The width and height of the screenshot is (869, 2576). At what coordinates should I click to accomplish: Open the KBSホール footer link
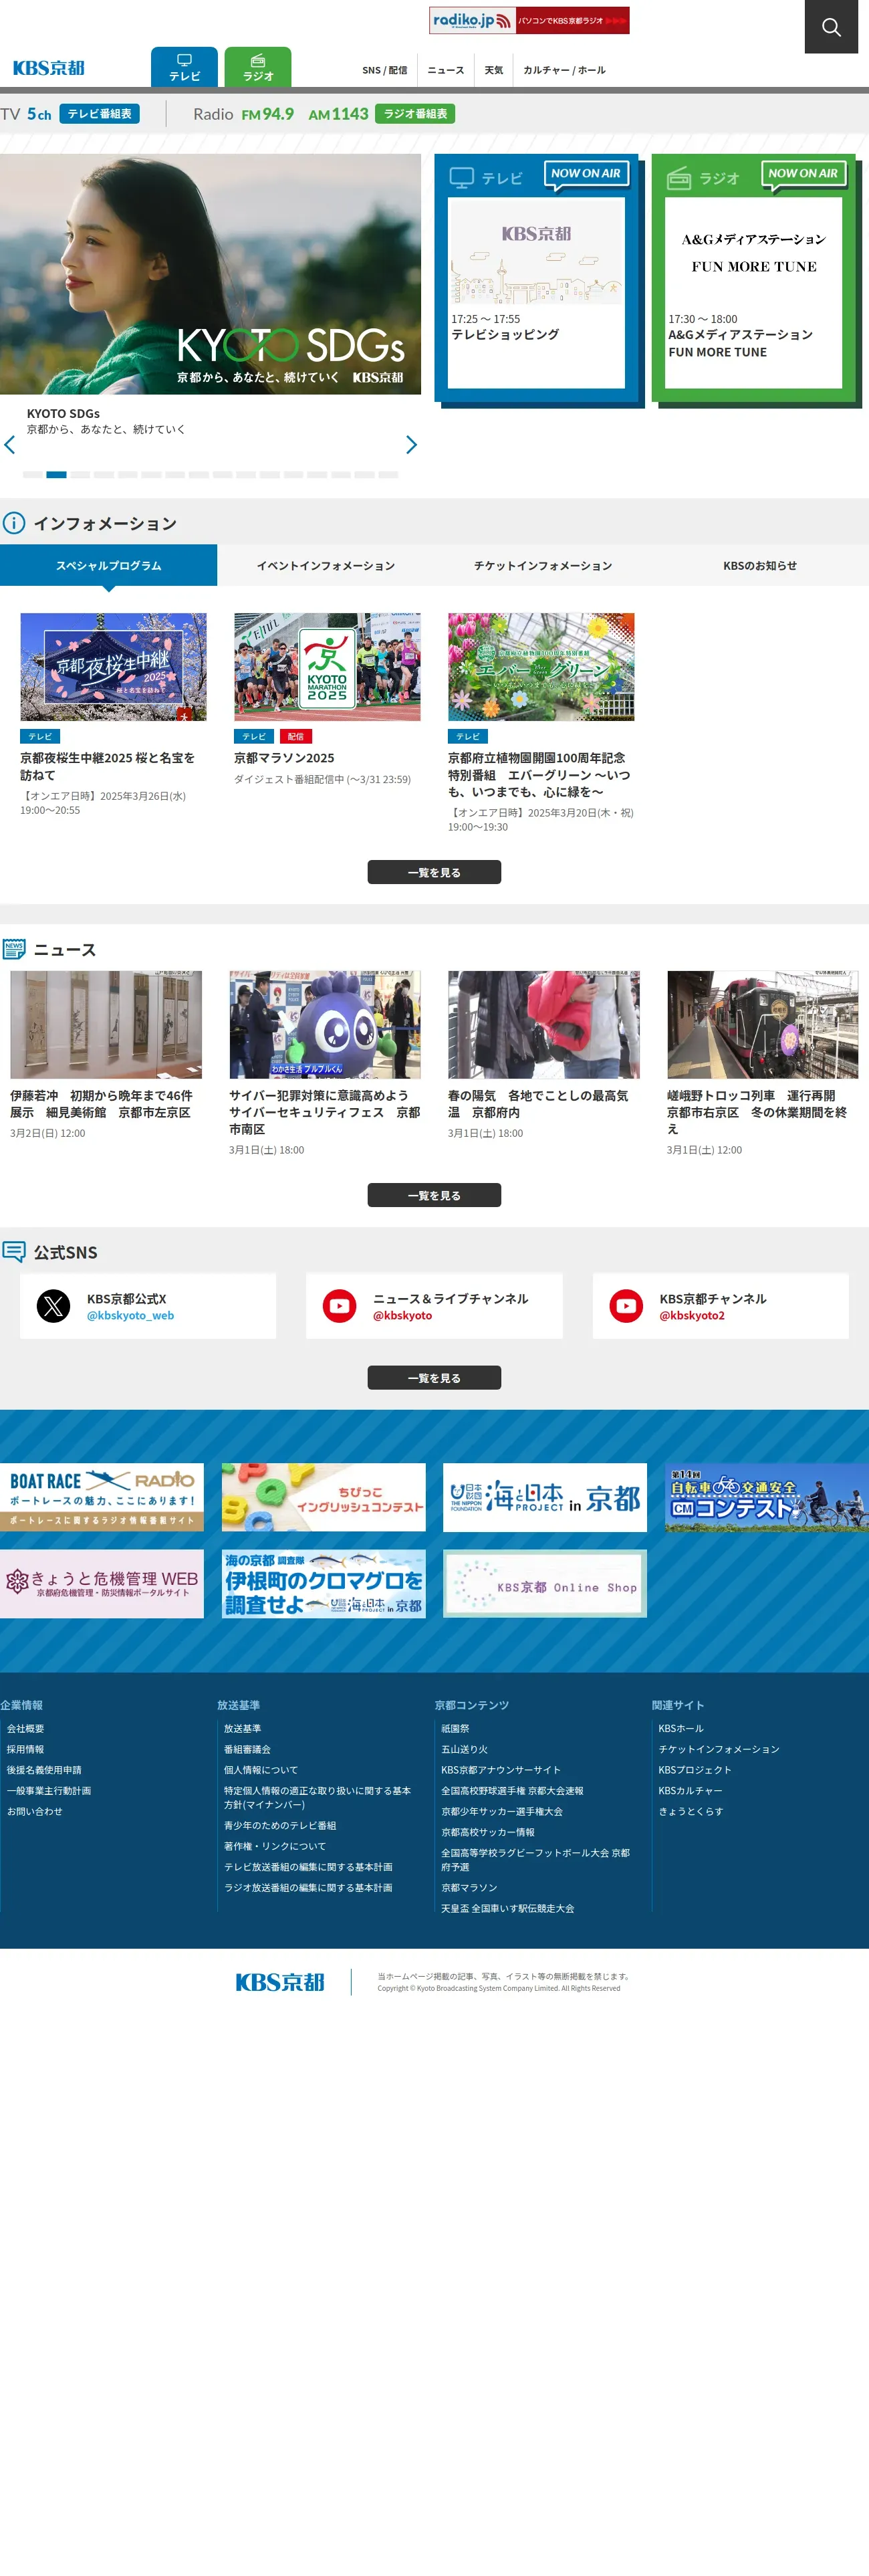tap(681, 1729)
